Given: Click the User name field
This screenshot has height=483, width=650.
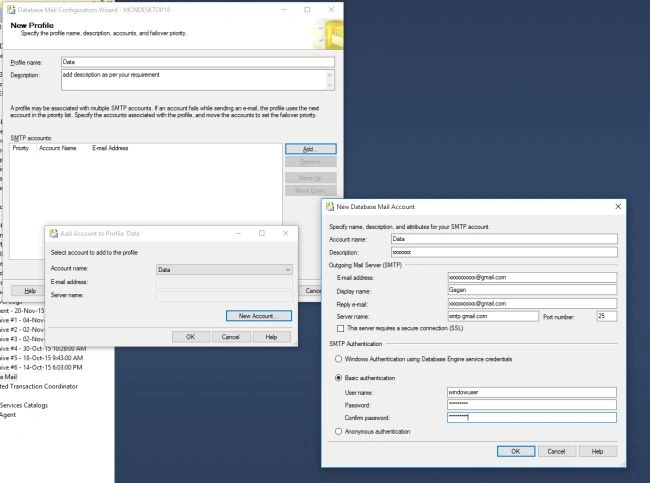Looking at the screenshot, I should (532, 392).
